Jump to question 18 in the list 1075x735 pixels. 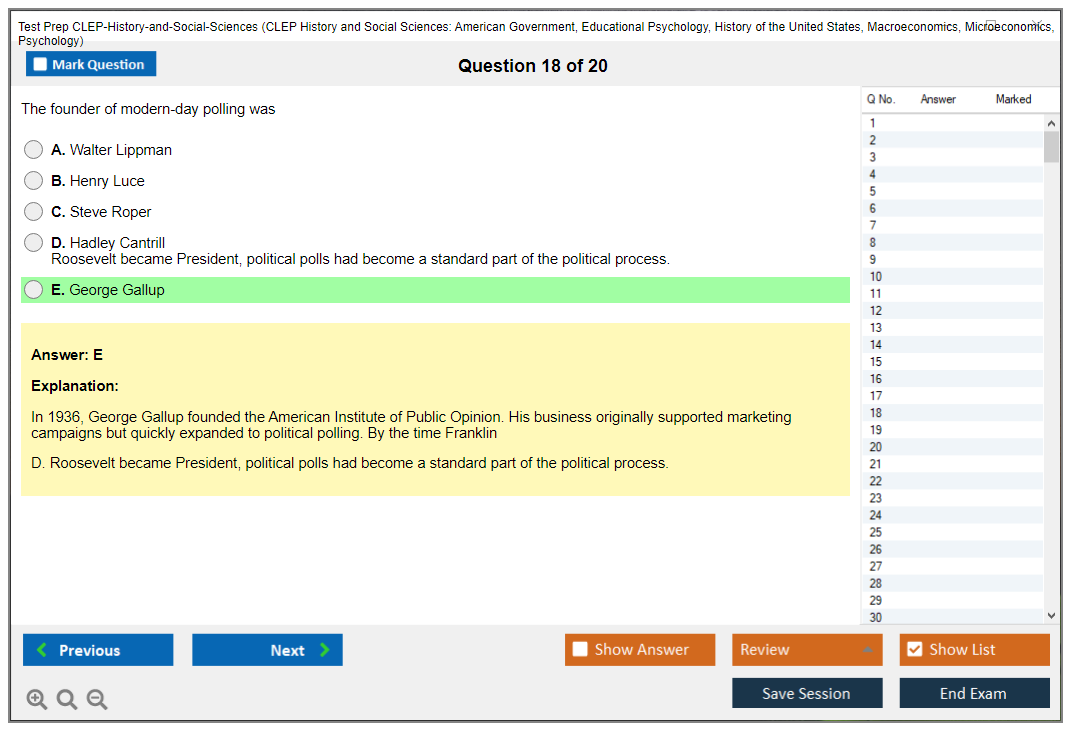[876, 413]
